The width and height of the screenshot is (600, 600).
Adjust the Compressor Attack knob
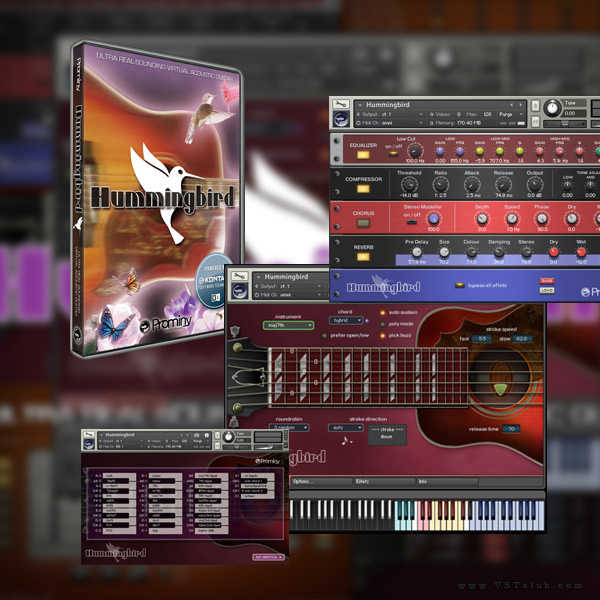472,185
